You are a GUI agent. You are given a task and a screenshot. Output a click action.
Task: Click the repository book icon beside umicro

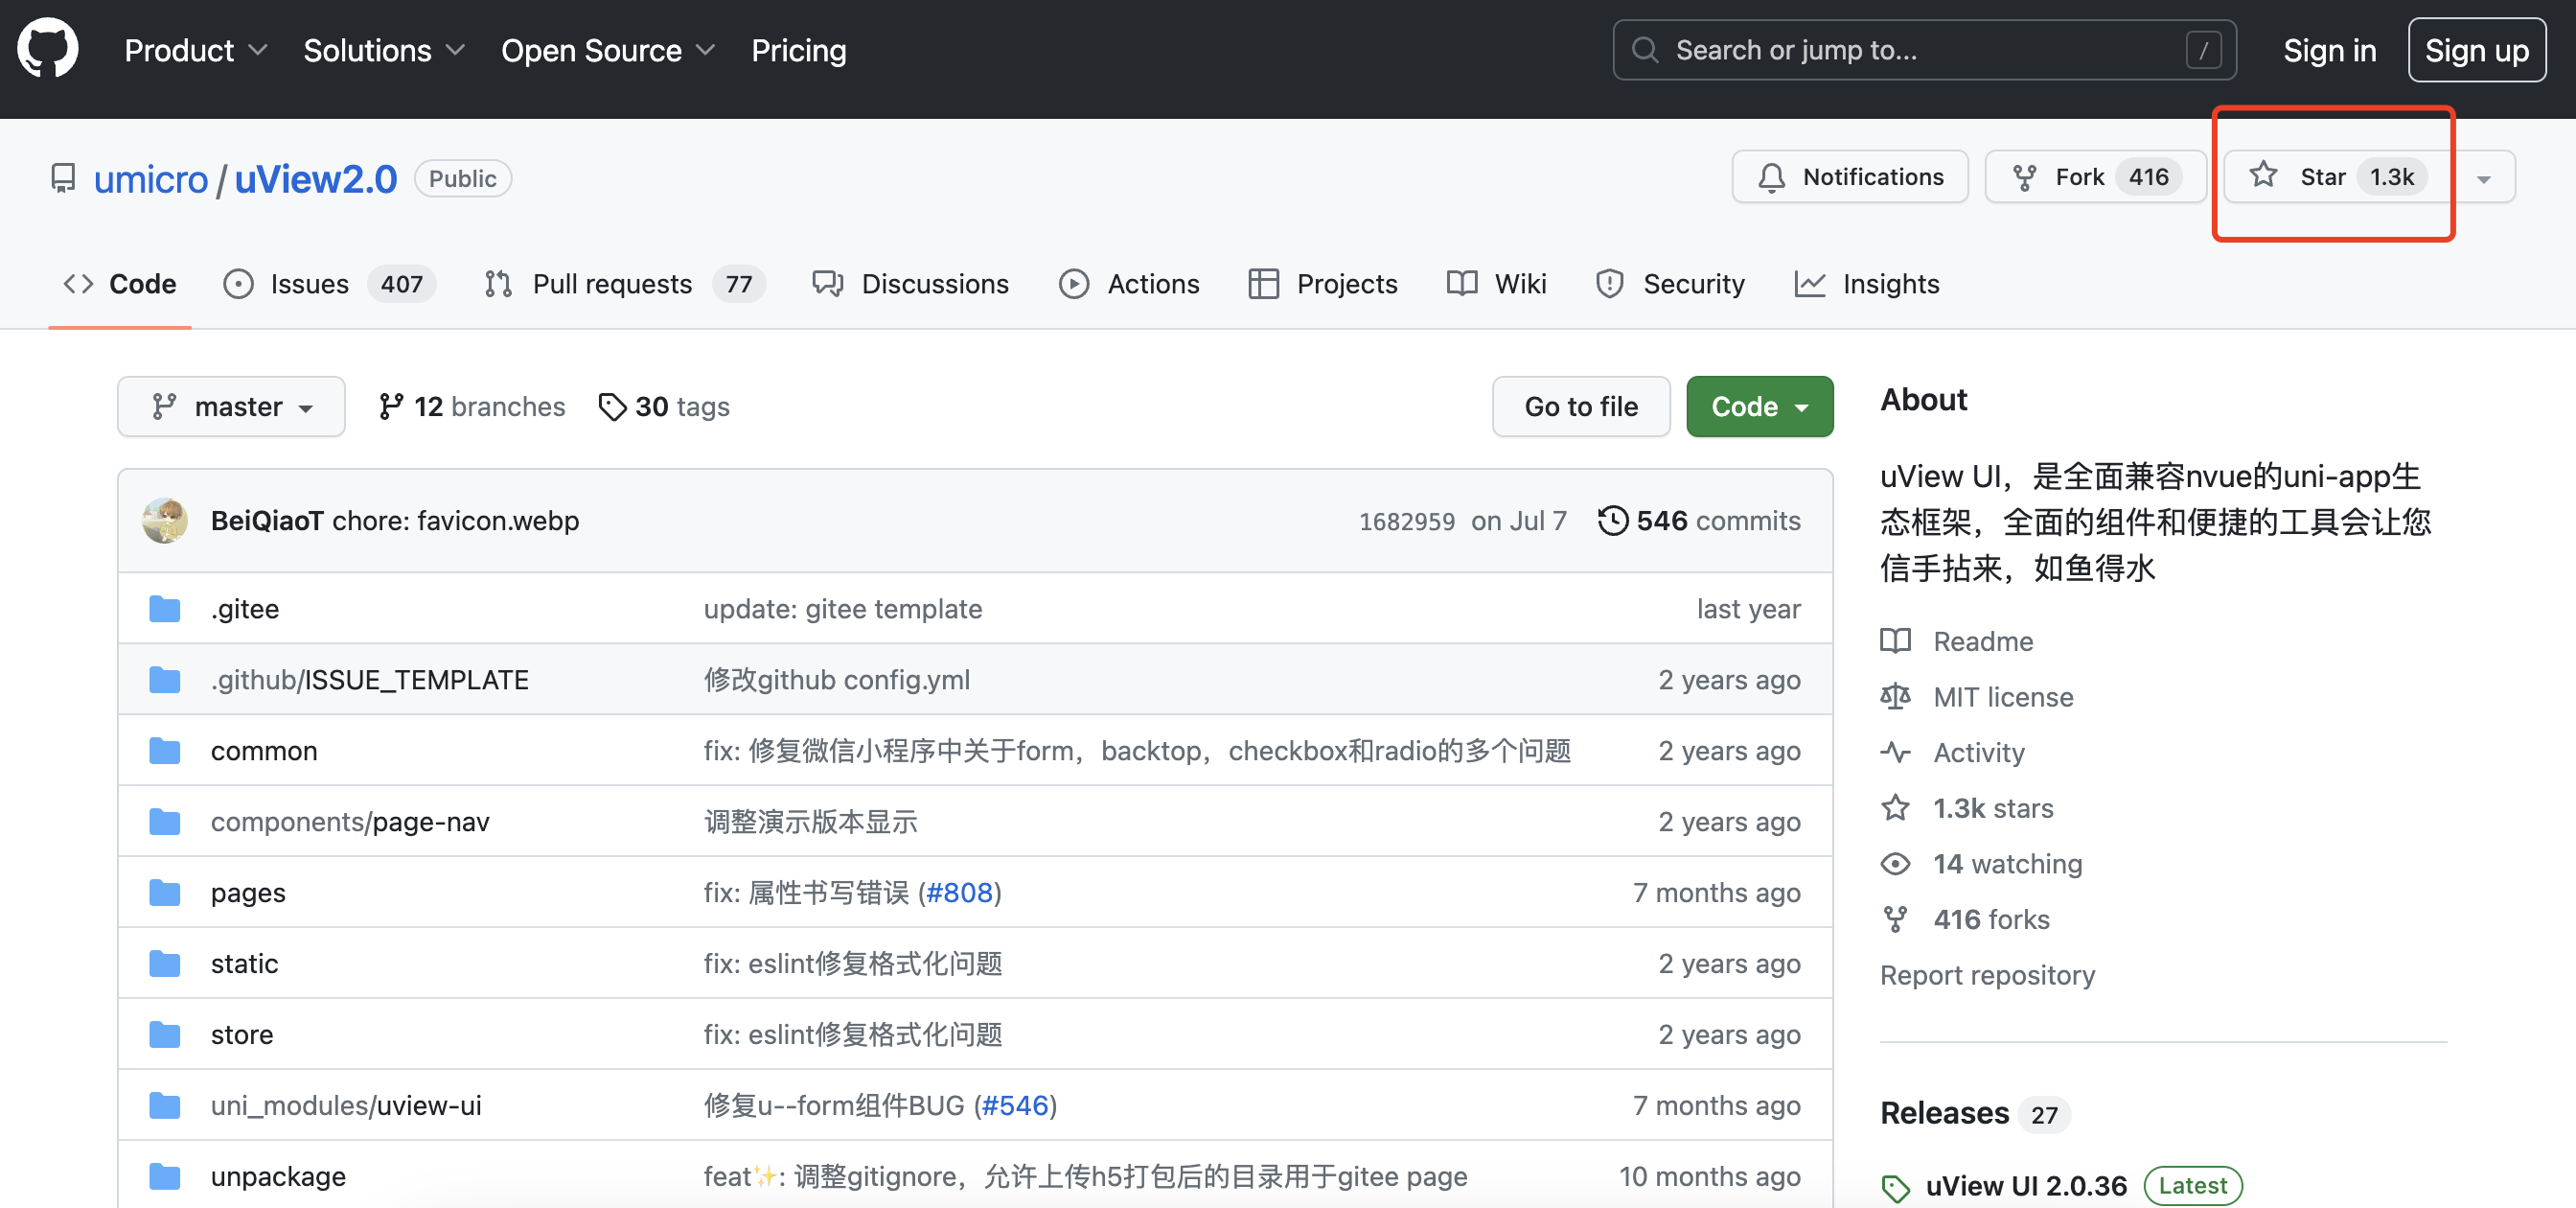click(63, 179)
